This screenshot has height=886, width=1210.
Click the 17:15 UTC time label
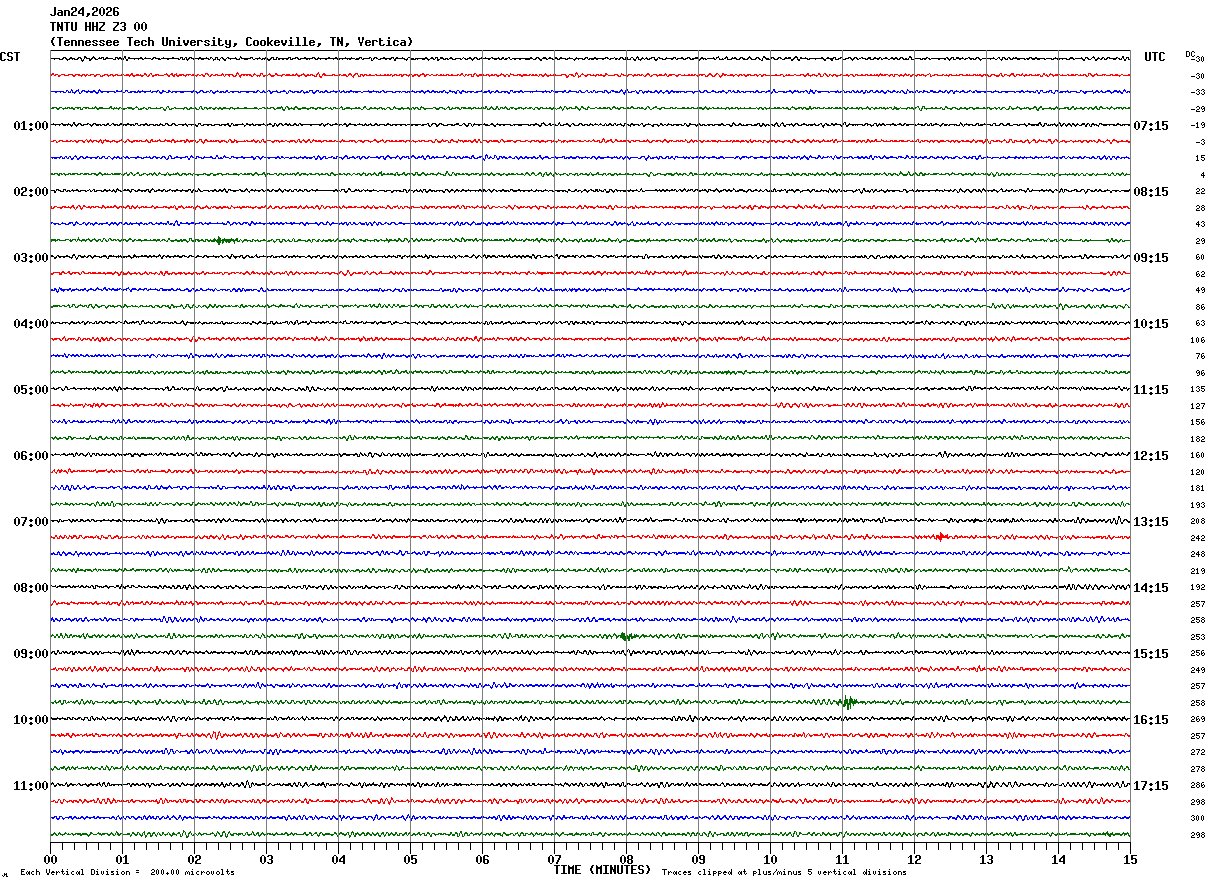pyautogui.click(x=1151, y=786)
